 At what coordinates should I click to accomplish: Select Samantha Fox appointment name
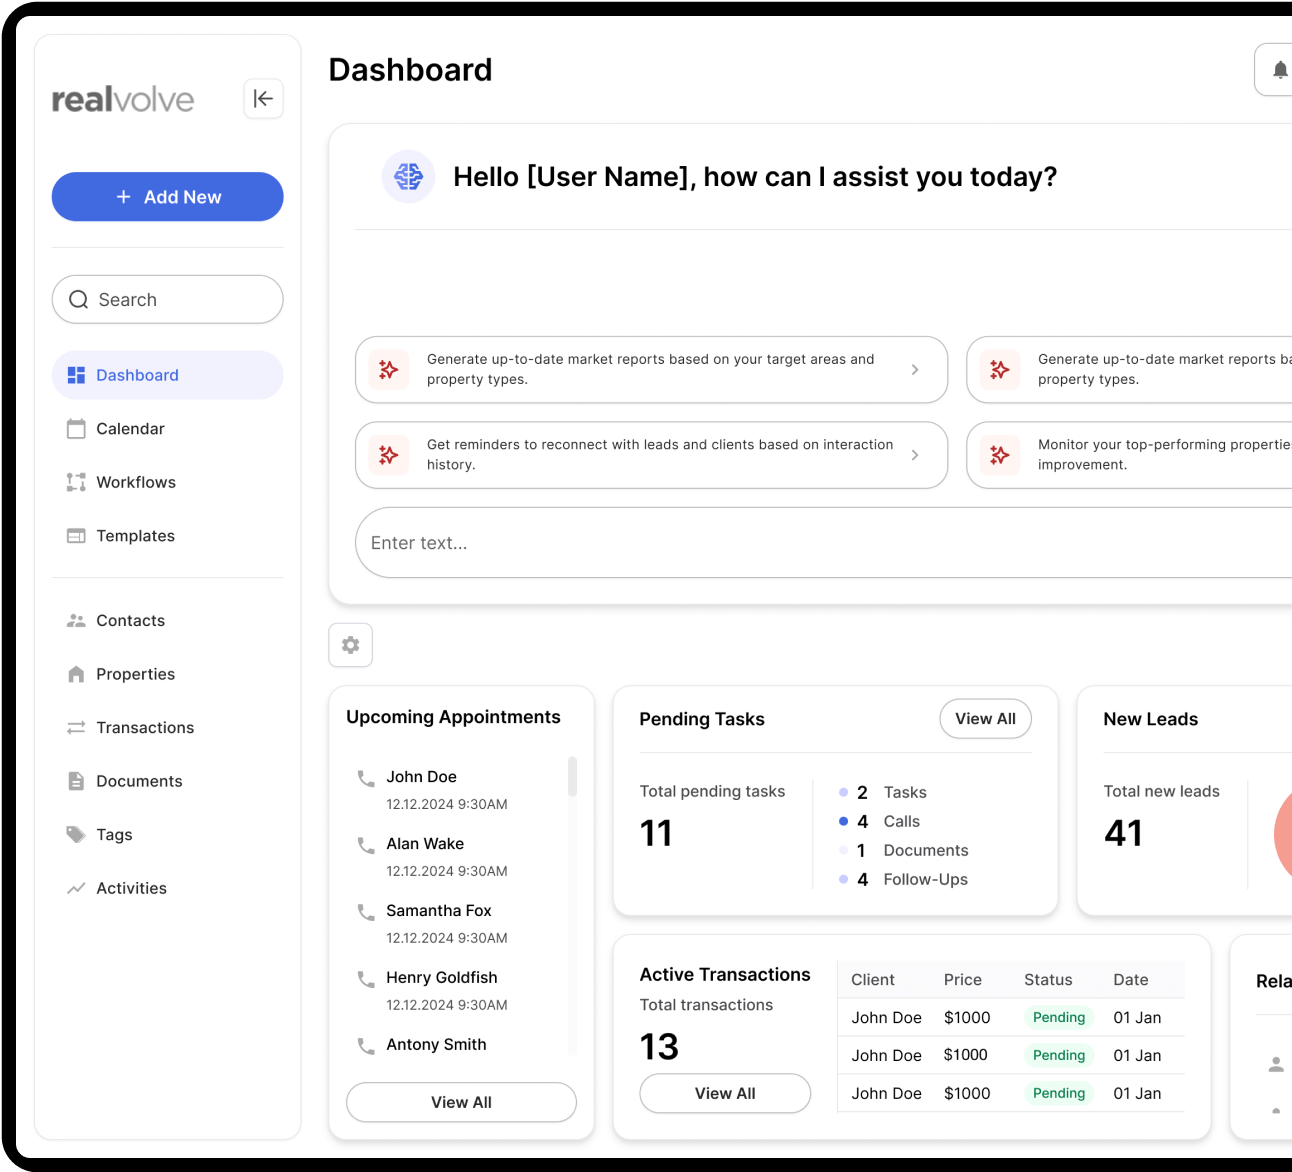[439, 911]
